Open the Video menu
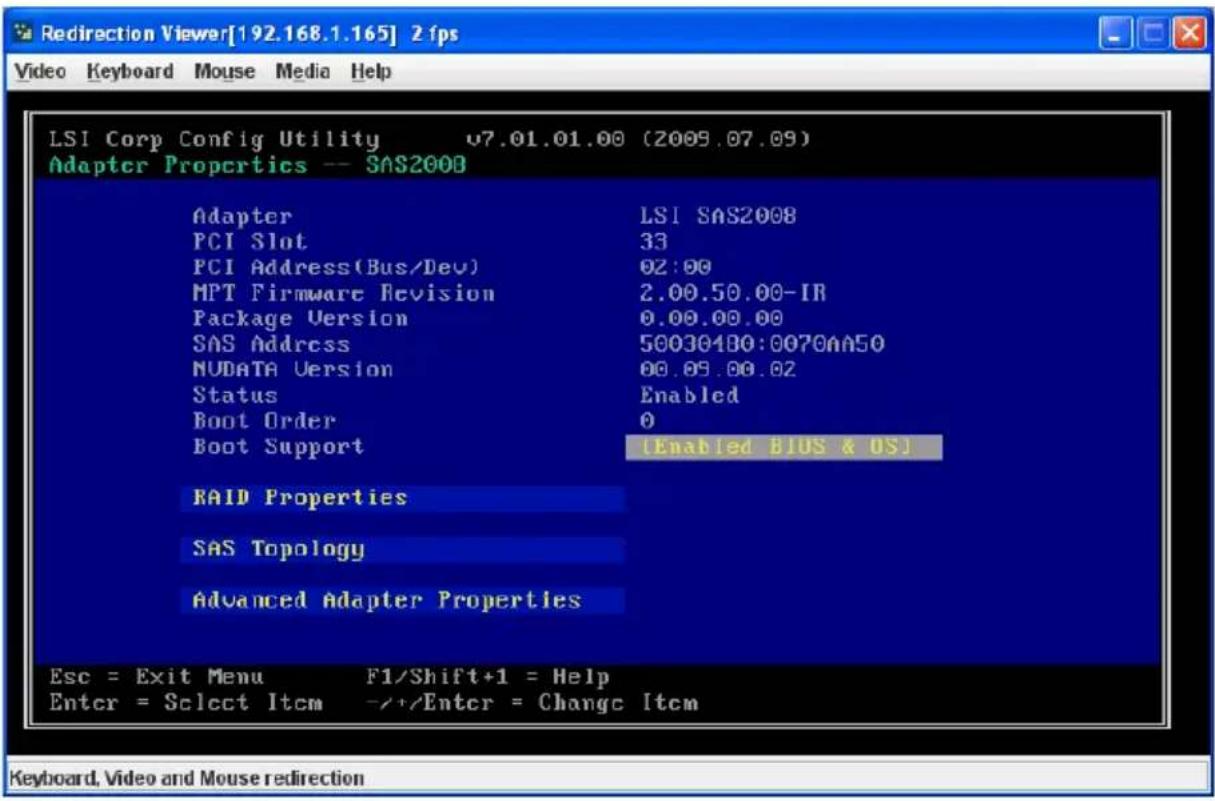The width and height of the screenshot is (1215, 801). point(41,72)
